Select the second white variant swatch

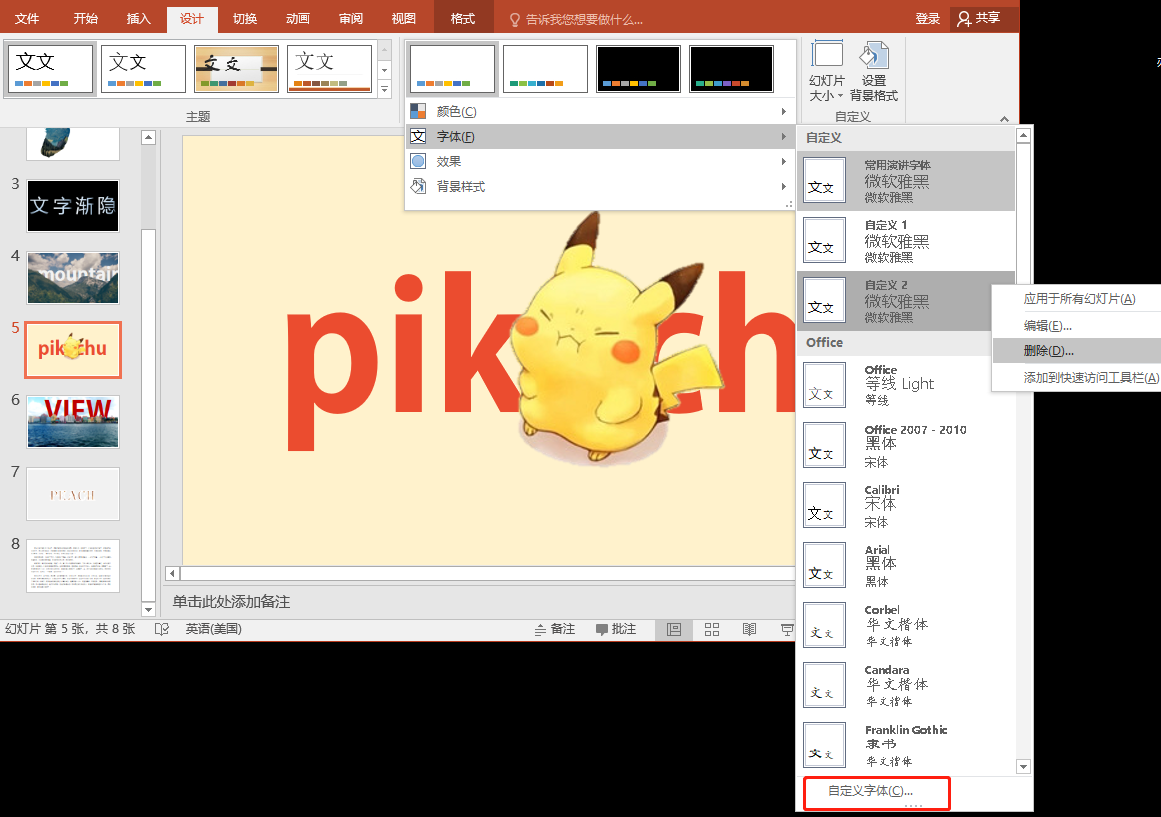545,69
